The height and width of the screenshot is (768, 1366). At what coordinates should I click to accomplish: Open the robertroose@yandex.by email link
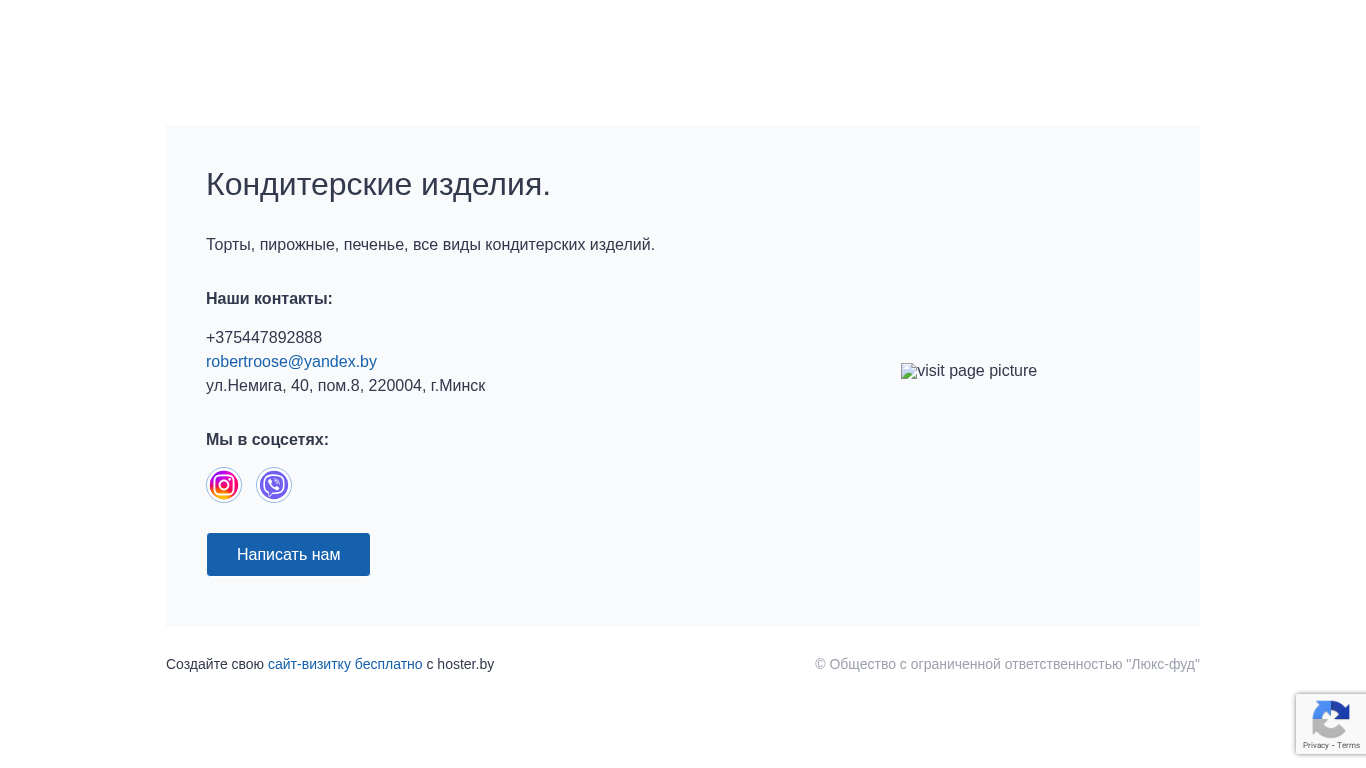291,362
